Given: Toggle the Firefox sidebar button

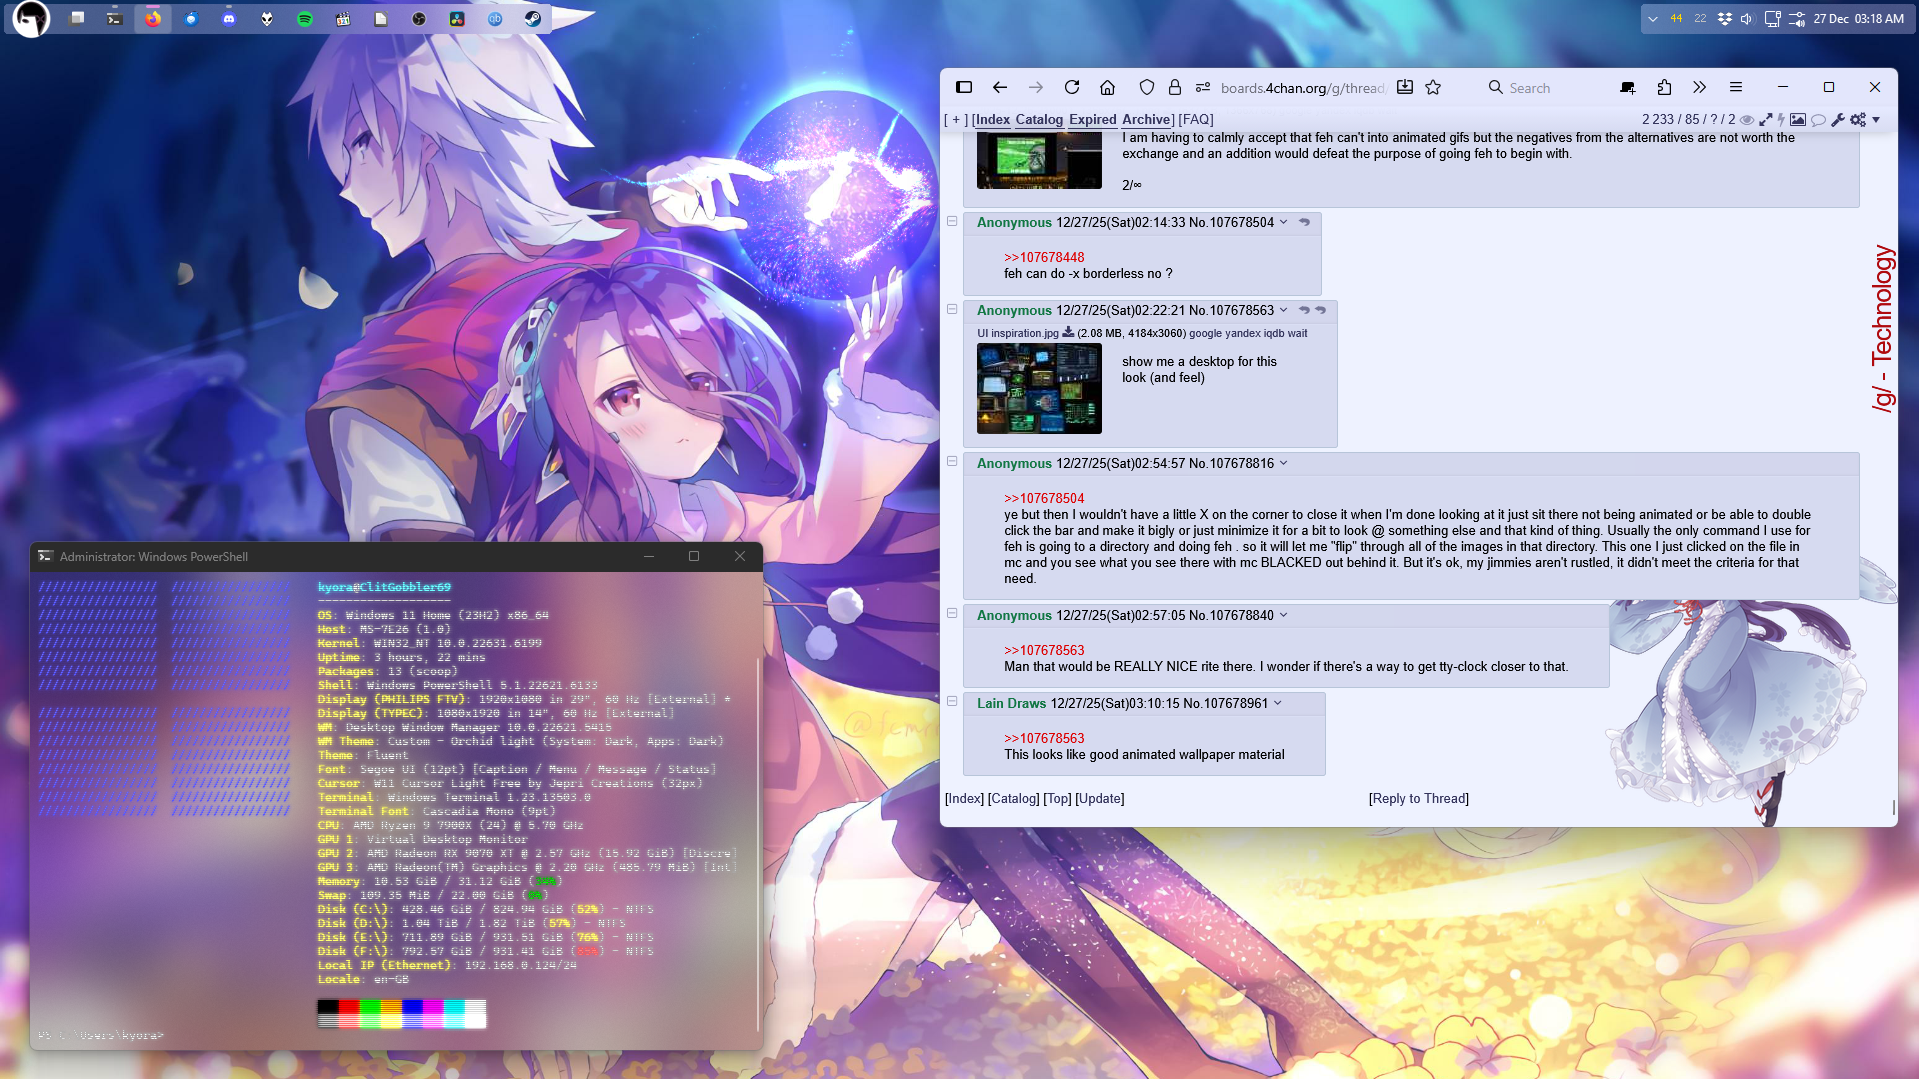Looking at the screenshot, I should pos(964,88).
